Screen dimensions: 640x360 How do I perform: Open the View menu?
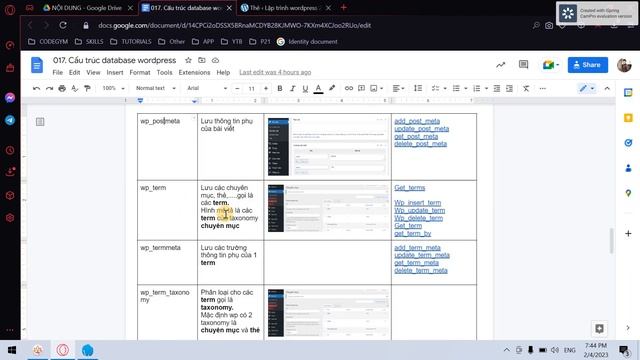(x=93, y=72)
